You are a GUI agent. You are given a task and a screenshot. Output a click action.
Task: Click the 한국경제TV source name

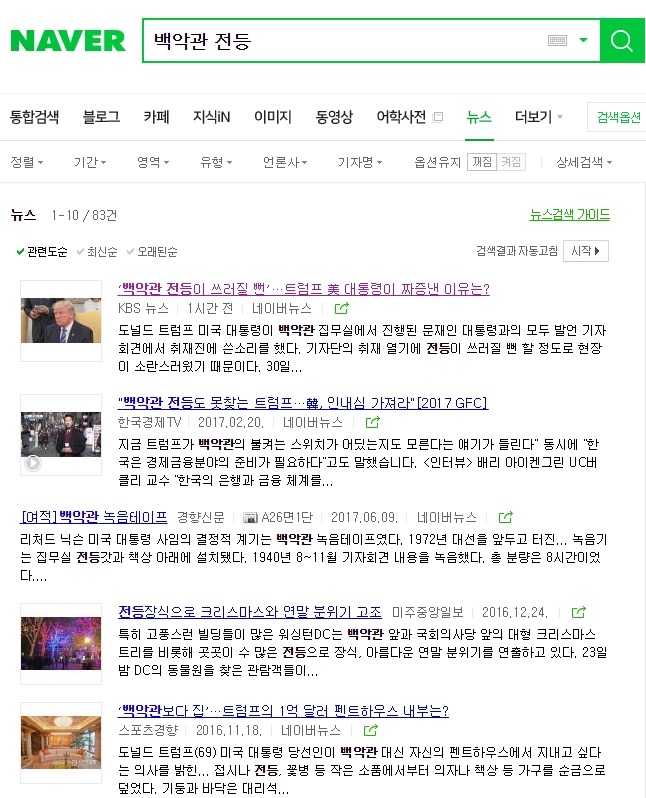click(149, 422)
